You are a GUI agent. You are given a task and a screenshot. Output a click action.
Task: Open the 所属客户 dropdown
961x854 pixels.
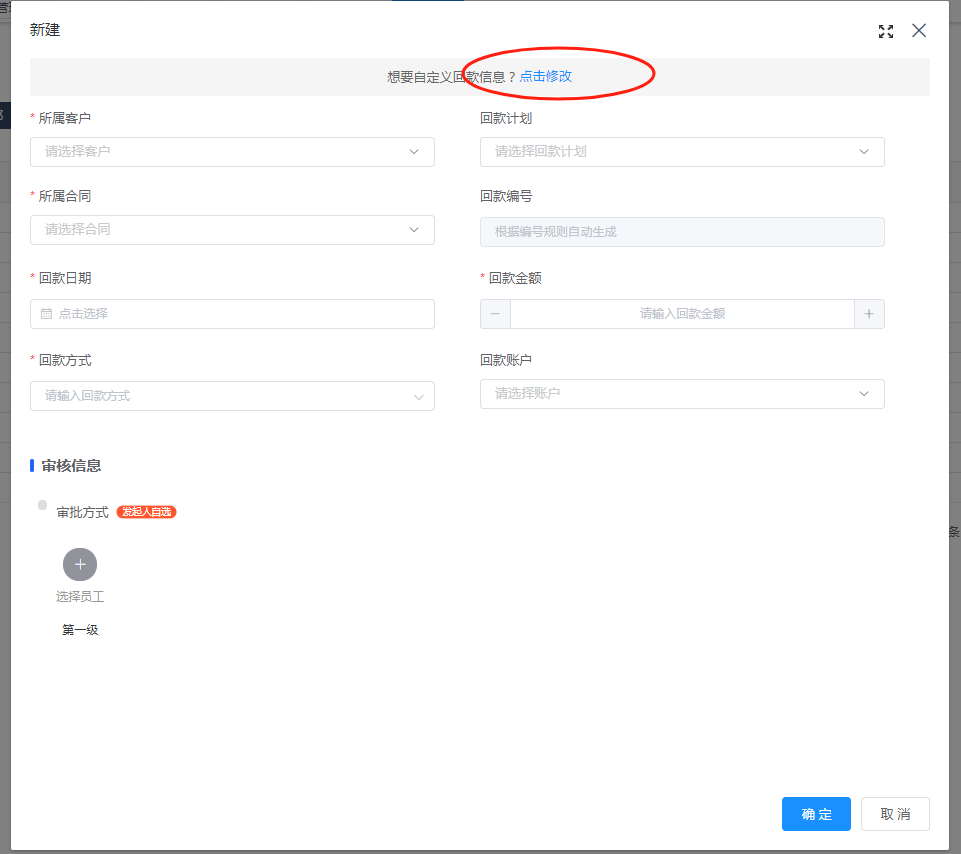click(232, 152)
